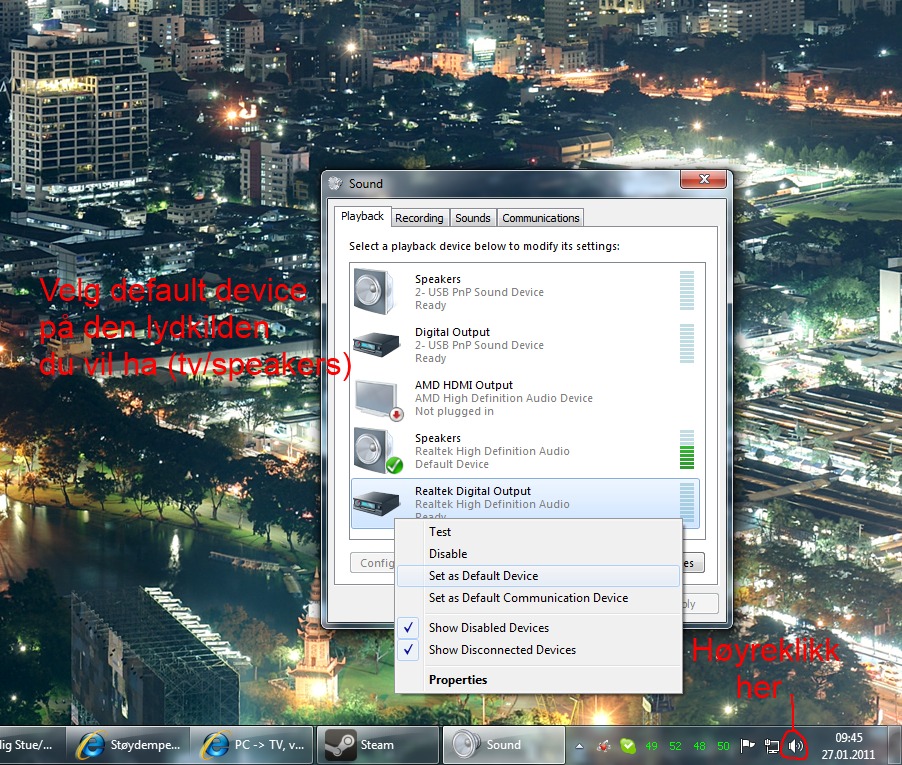
Task: Switch to the Playback tab
Action: click(362, 216)
